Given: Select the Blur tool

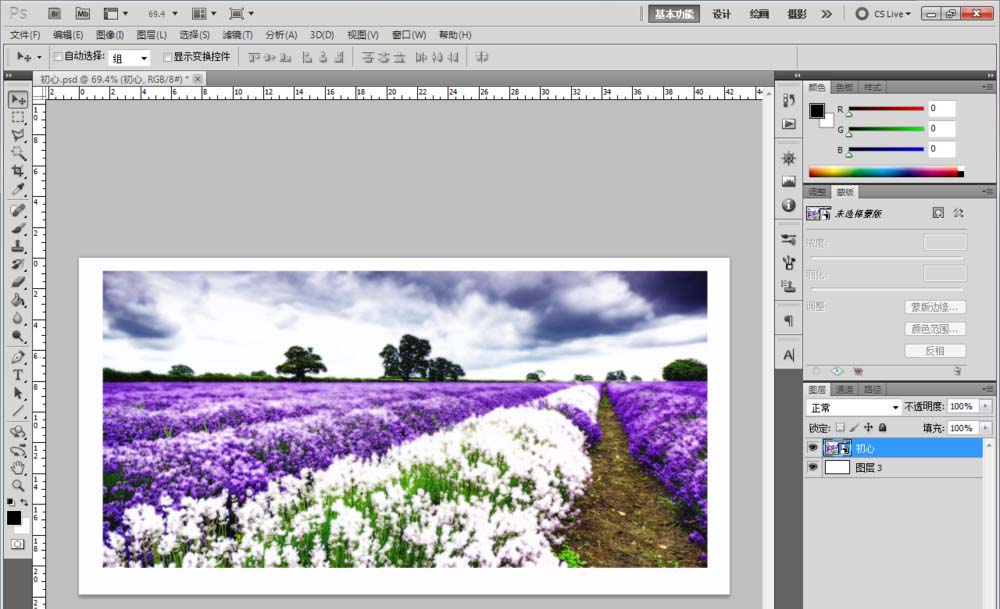Looking at the screenshot, I should (18, 318).
